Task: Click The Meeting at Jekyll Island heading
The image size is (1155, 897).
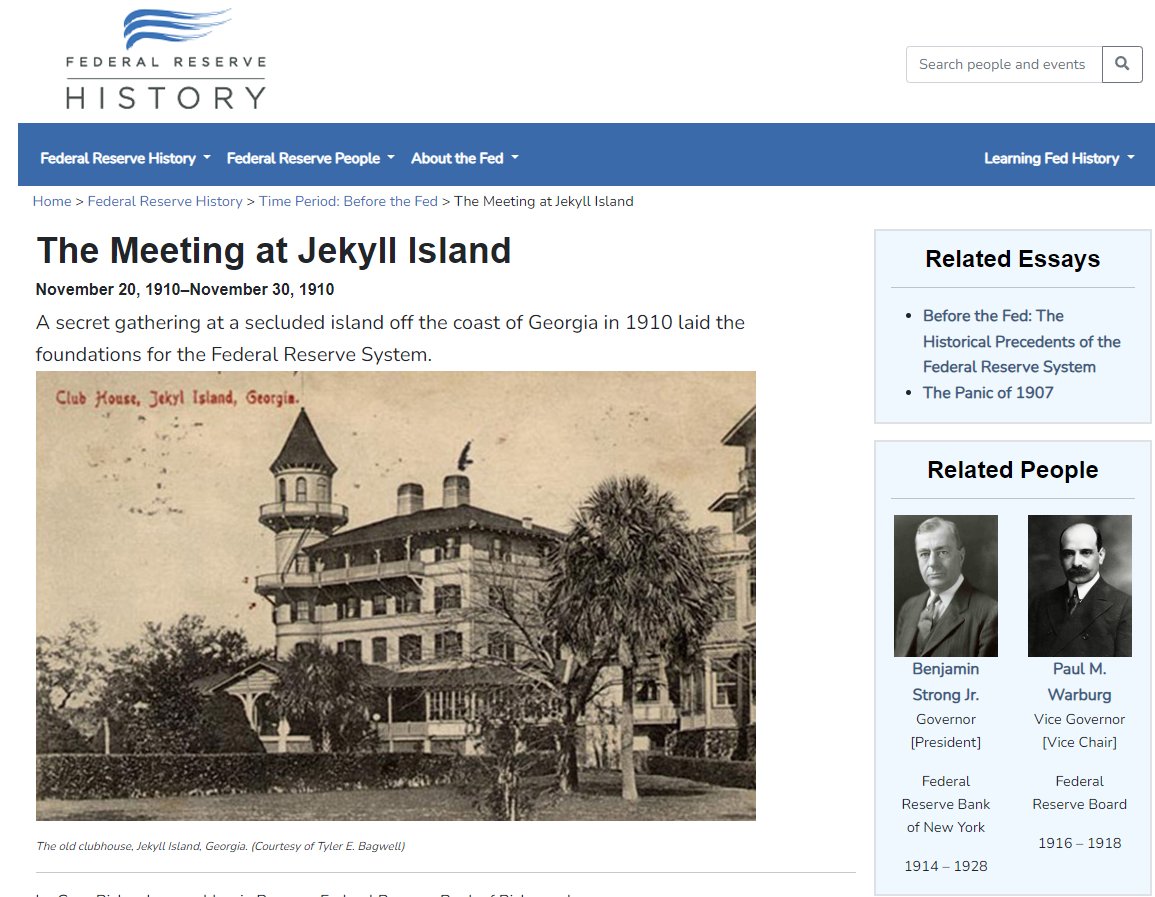Action: point(273,250)
